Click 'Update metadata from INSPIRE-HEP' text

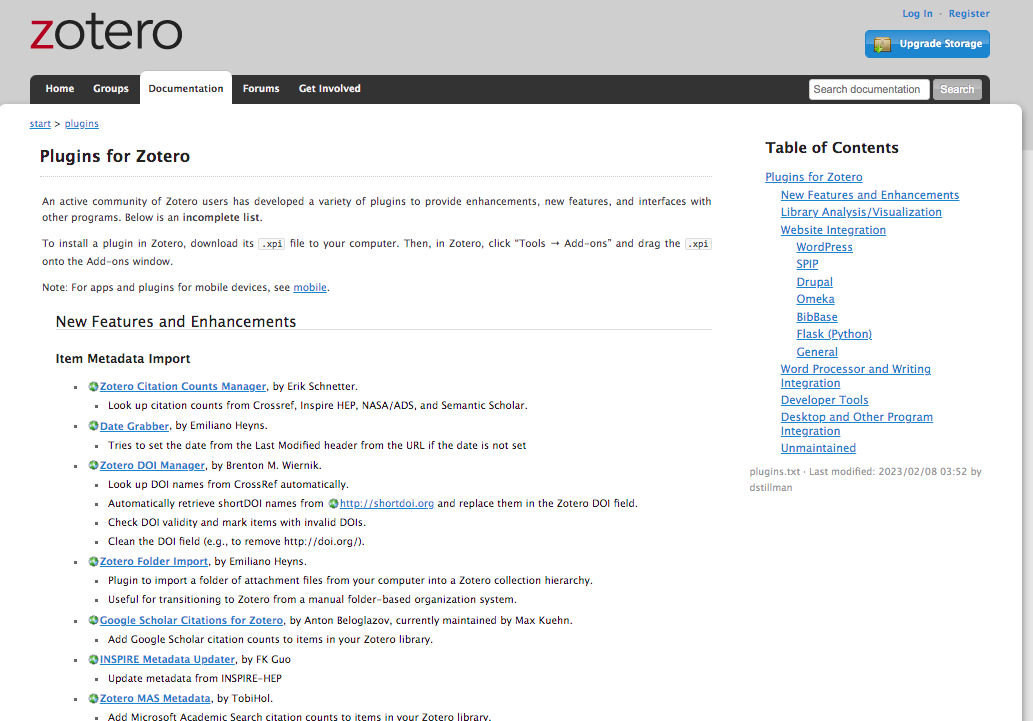195,678
